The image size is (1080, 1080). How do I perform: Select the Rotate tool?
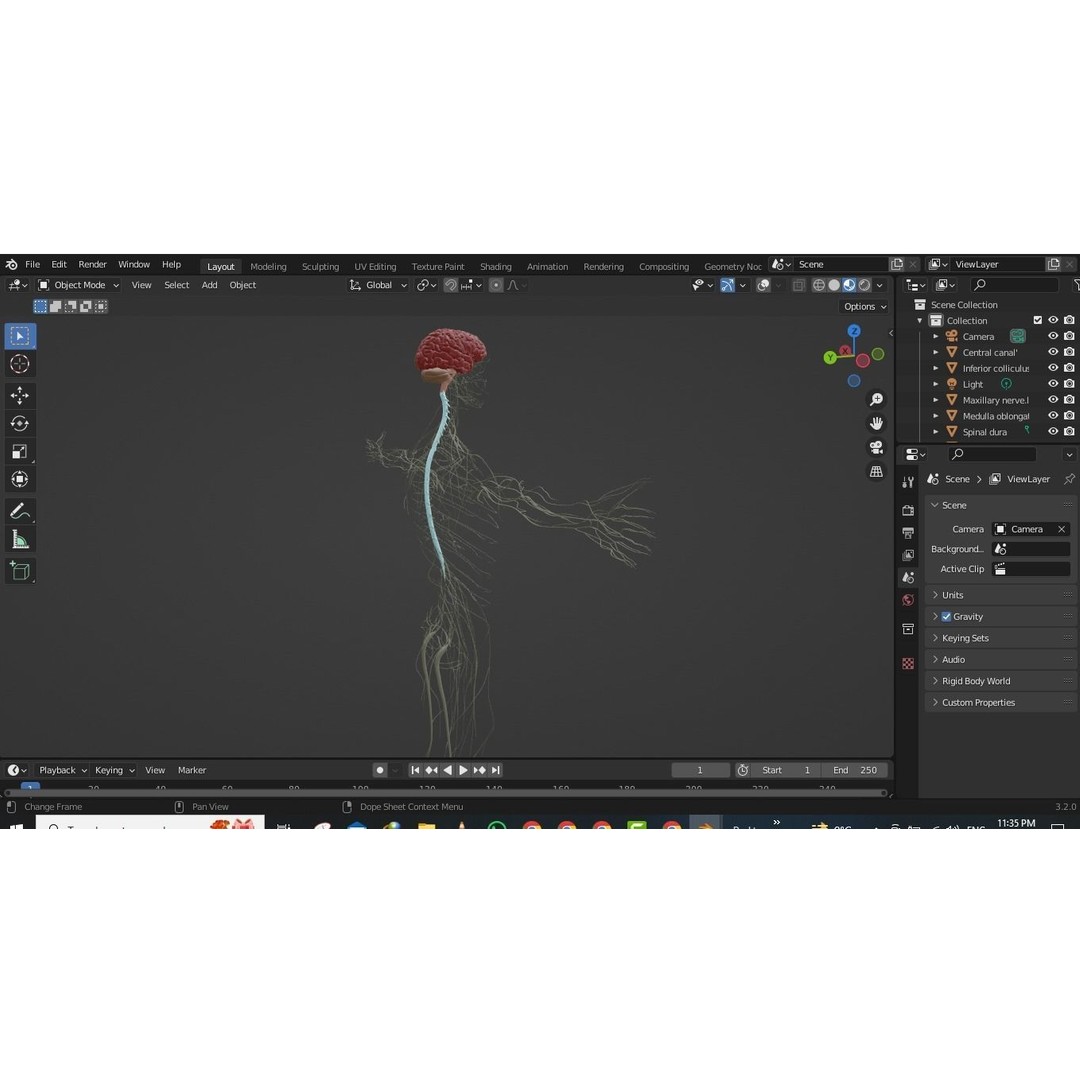coord(20,423)
